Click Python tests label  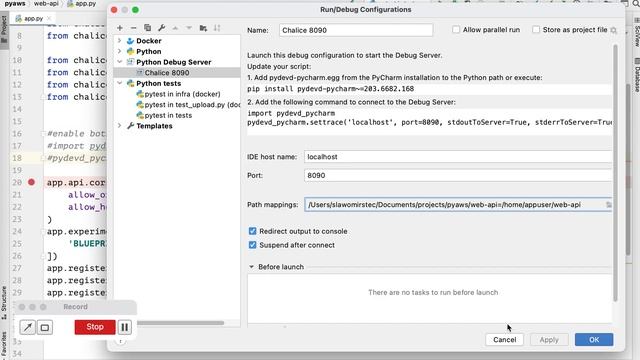[158, 83]
